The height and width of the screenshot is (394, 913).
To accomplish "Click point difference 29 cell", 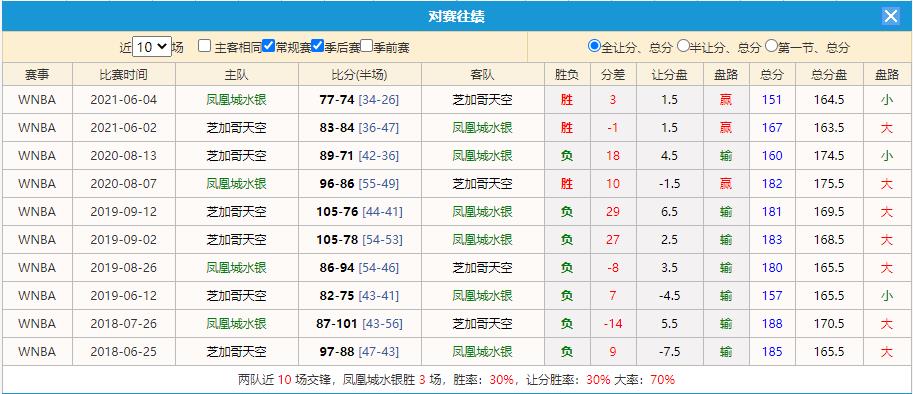I will (x=613, y=212).
